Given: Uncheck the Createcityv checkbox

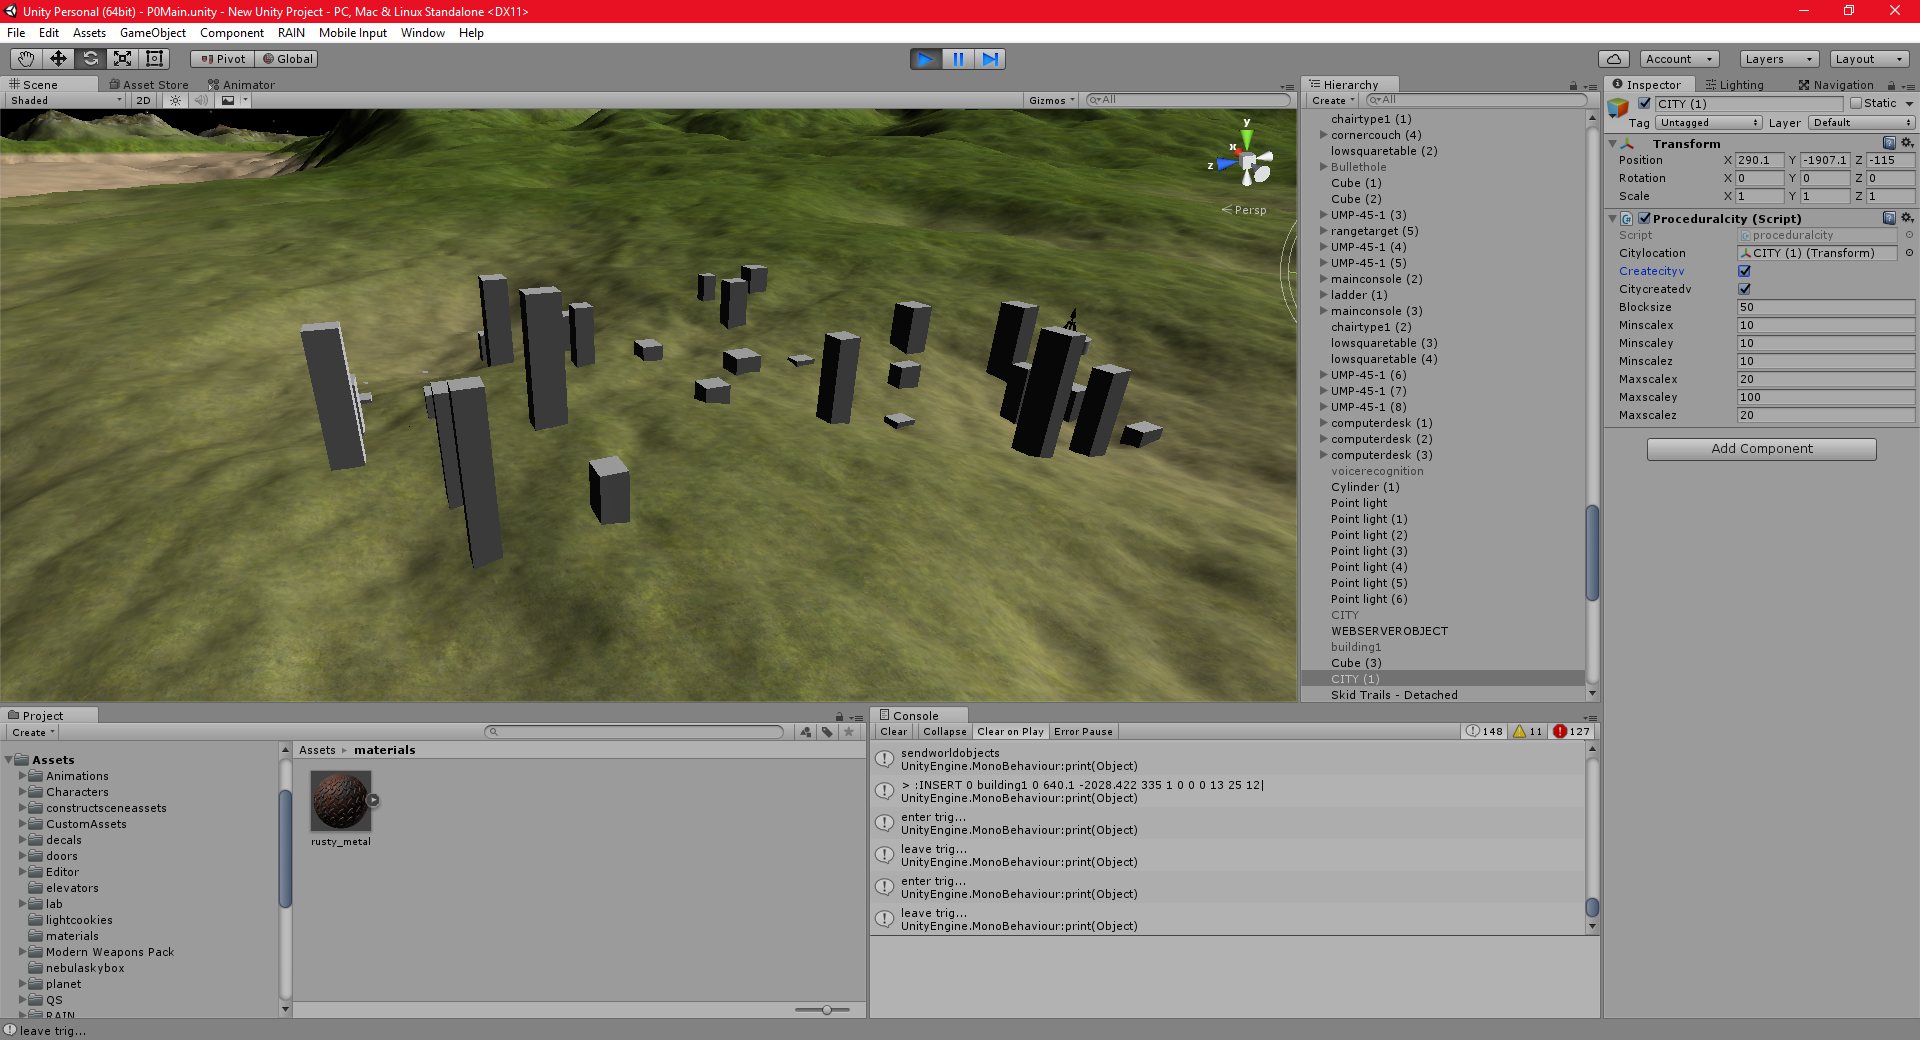Looking at the screenshot, I should 1744,271.
